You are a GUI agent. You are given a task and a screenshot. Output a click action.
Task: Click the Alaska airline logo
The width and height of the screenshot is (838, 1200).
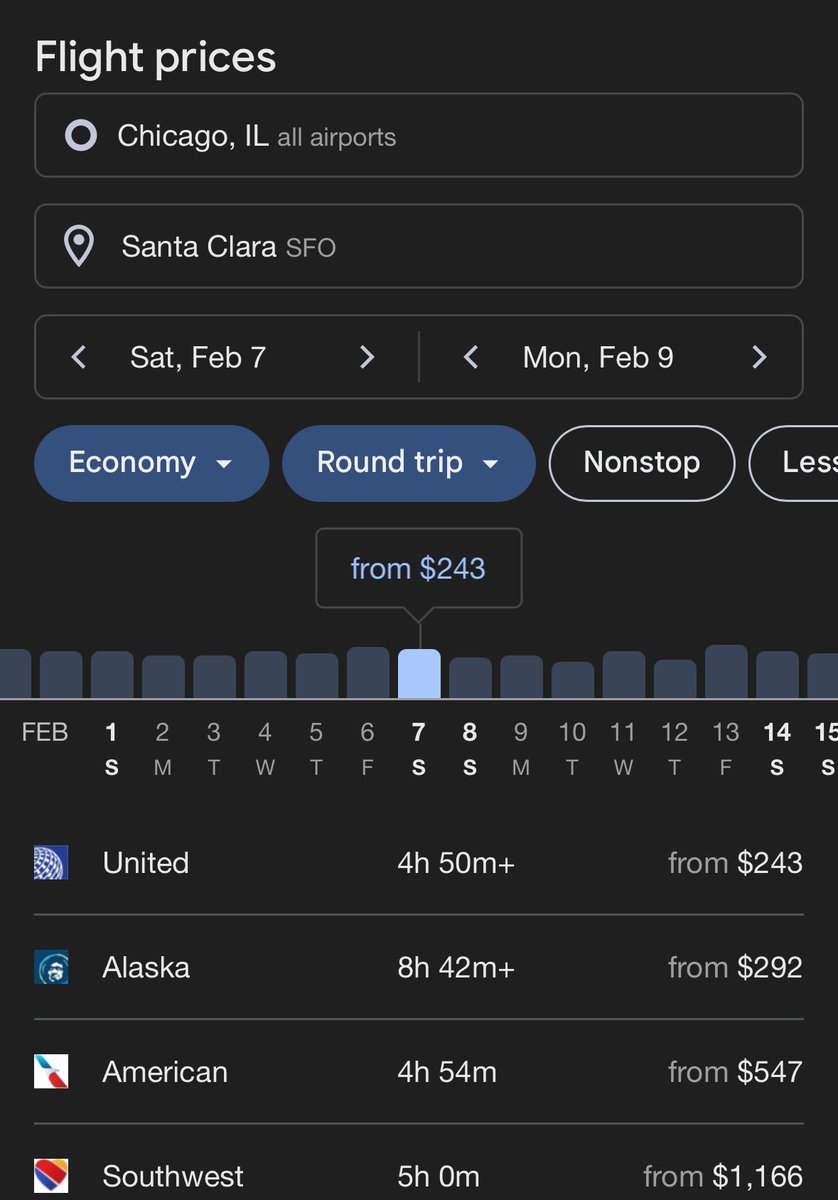[x=51, y=967]
